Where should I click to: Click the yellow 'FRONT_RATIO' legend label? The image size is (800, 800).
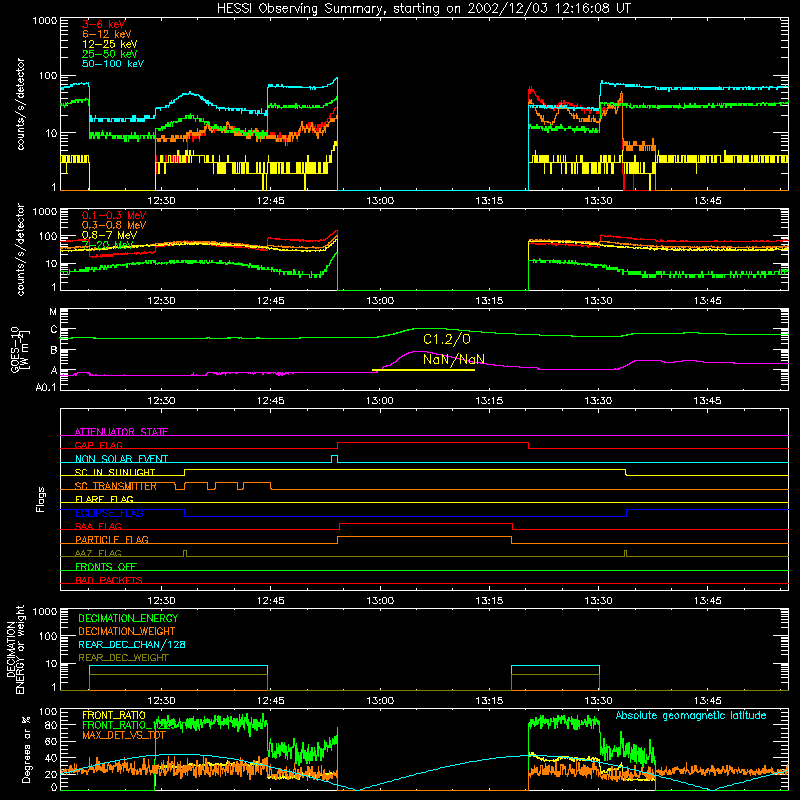pos(114,716)
